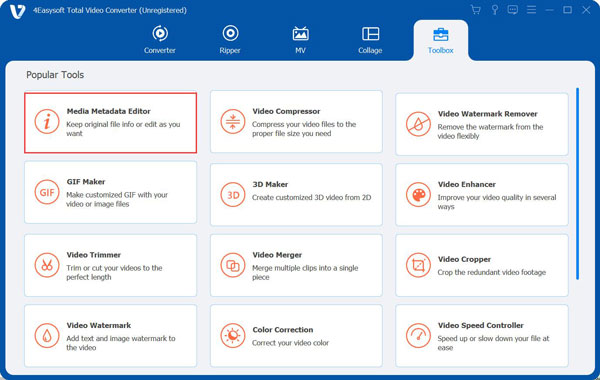Click the Video Merger icon
This screenshot has height=380, width=600.
click(233, 265)
